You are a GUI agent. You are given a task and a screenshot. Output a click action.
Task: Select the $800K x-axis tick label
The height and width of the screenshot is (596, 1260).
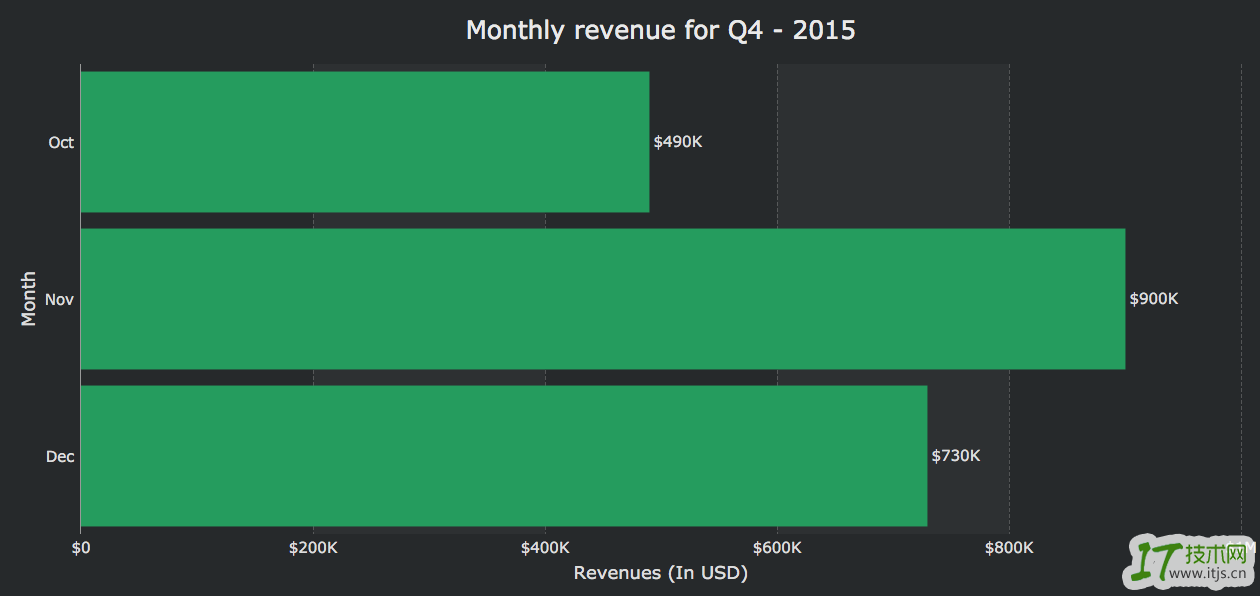point(1009,548)
